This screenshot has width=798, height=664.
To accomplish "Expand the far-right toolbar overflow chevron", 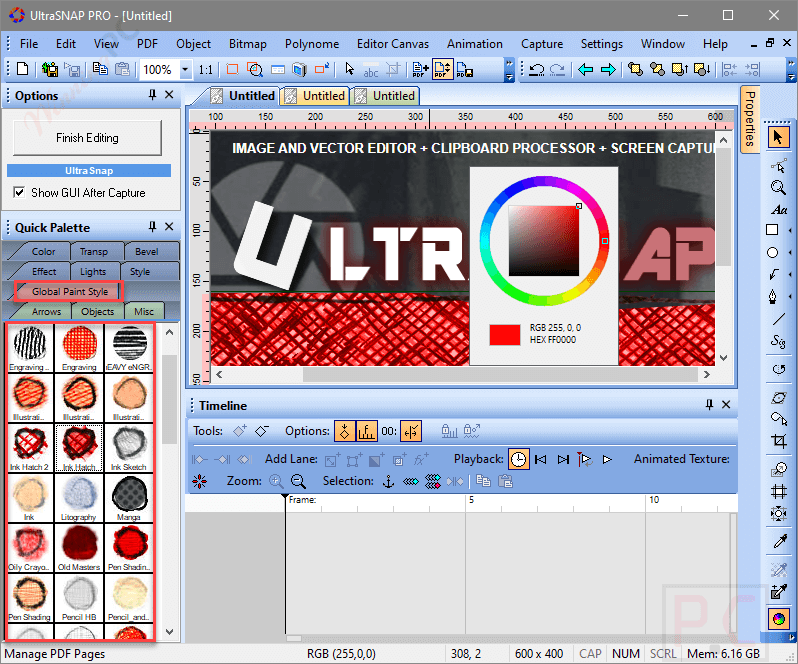I will click(x=791, y=70).
